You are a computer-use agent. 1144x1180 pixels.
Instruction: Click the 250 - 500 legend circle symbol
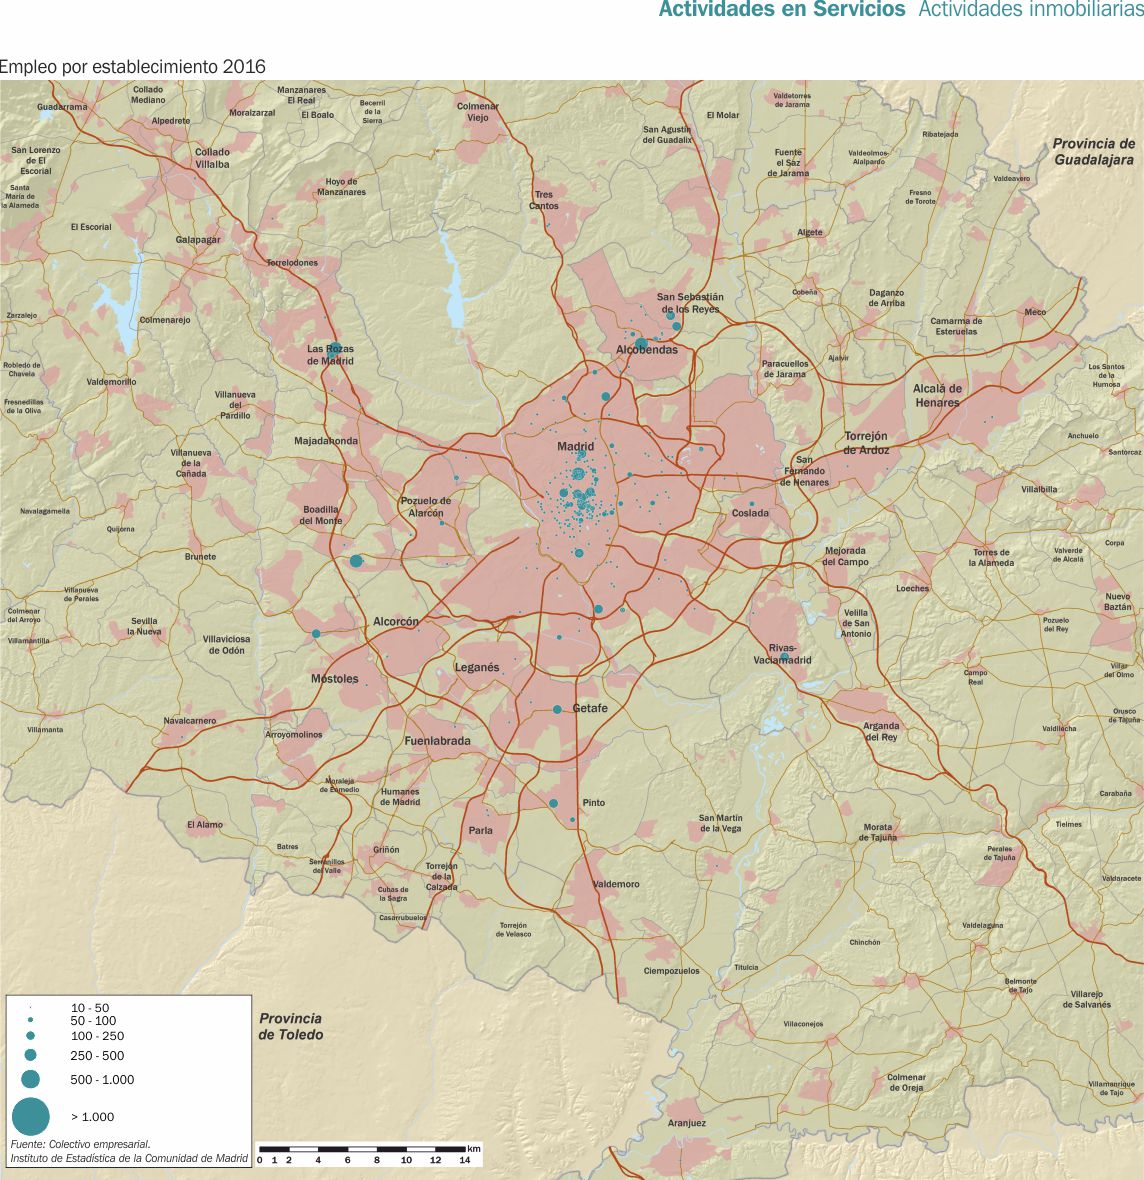31,1055
